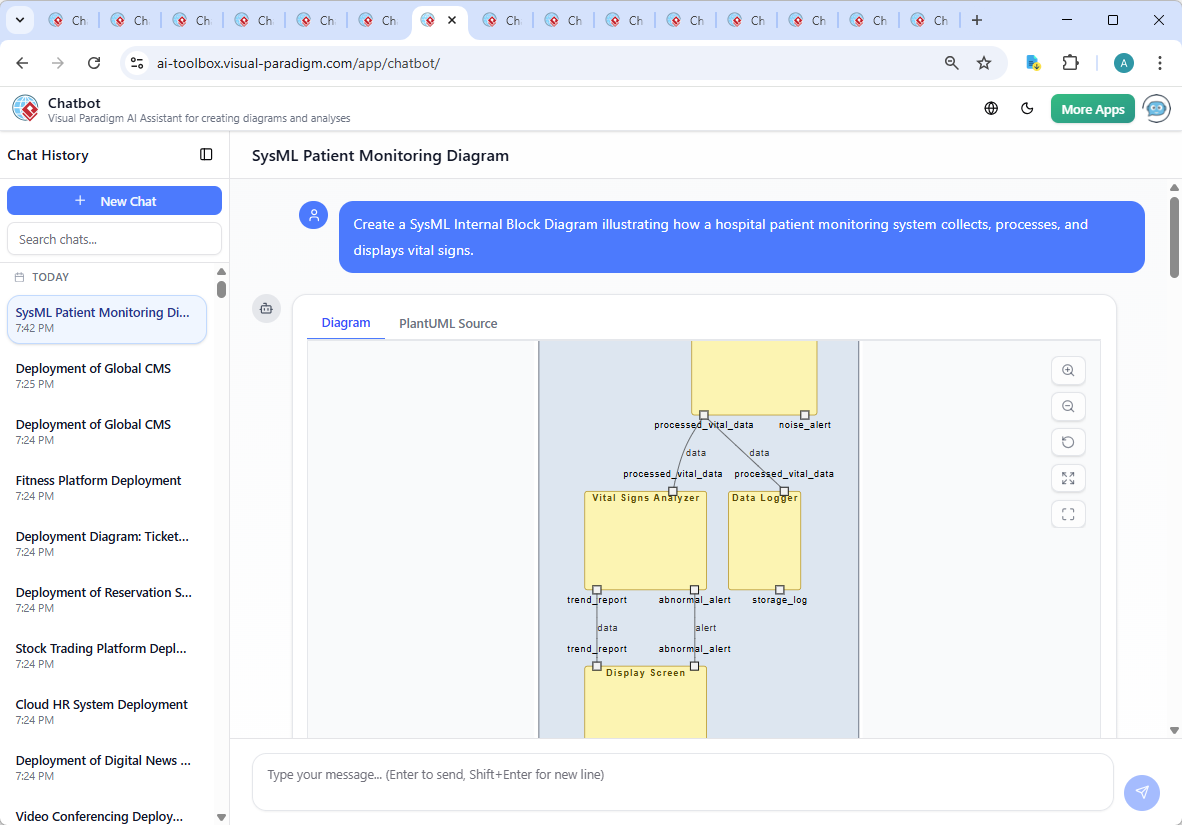Viewport: 1182px width, 825px height.
Task: Select the Diagram tab
Action: click(x=346, y=323)
